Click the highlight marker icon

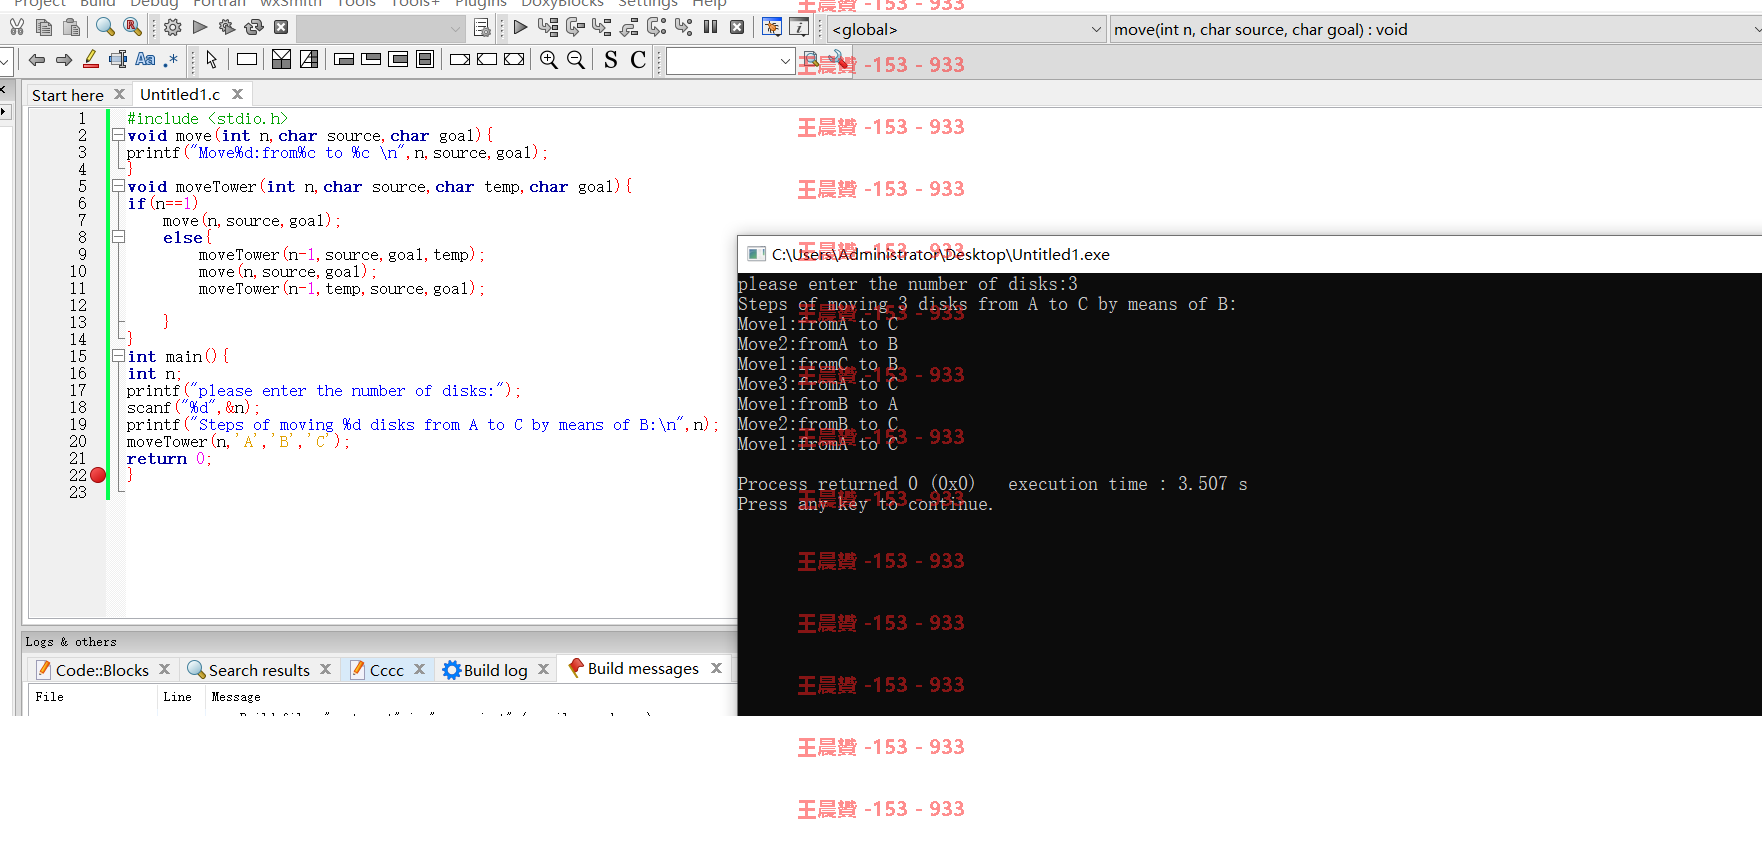tap(91, 60)
